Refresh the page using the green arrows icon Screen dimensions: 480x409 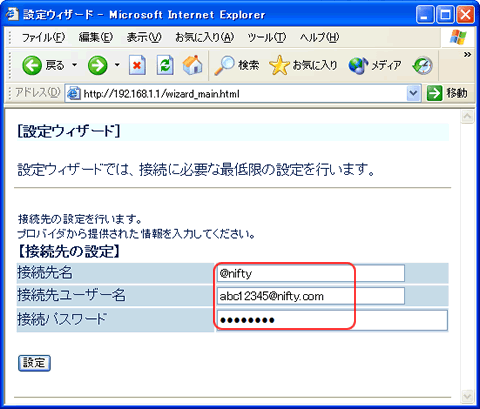[165, 65]
